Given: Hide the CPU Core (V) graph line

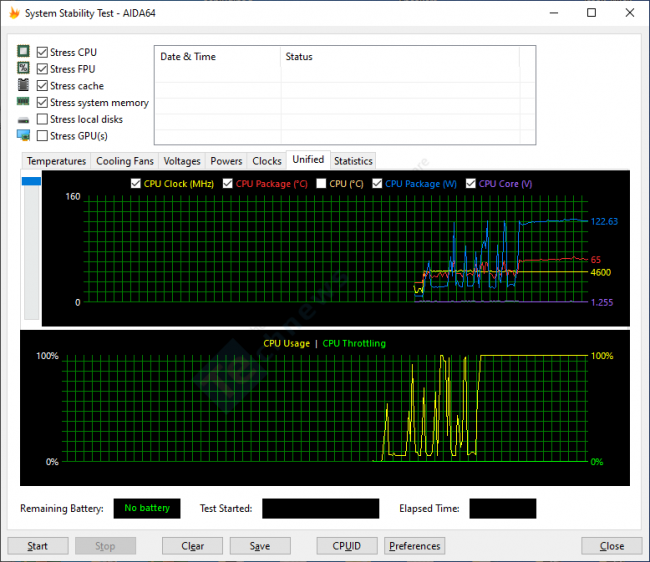Looking at the screenshot, I should (471, 183).
